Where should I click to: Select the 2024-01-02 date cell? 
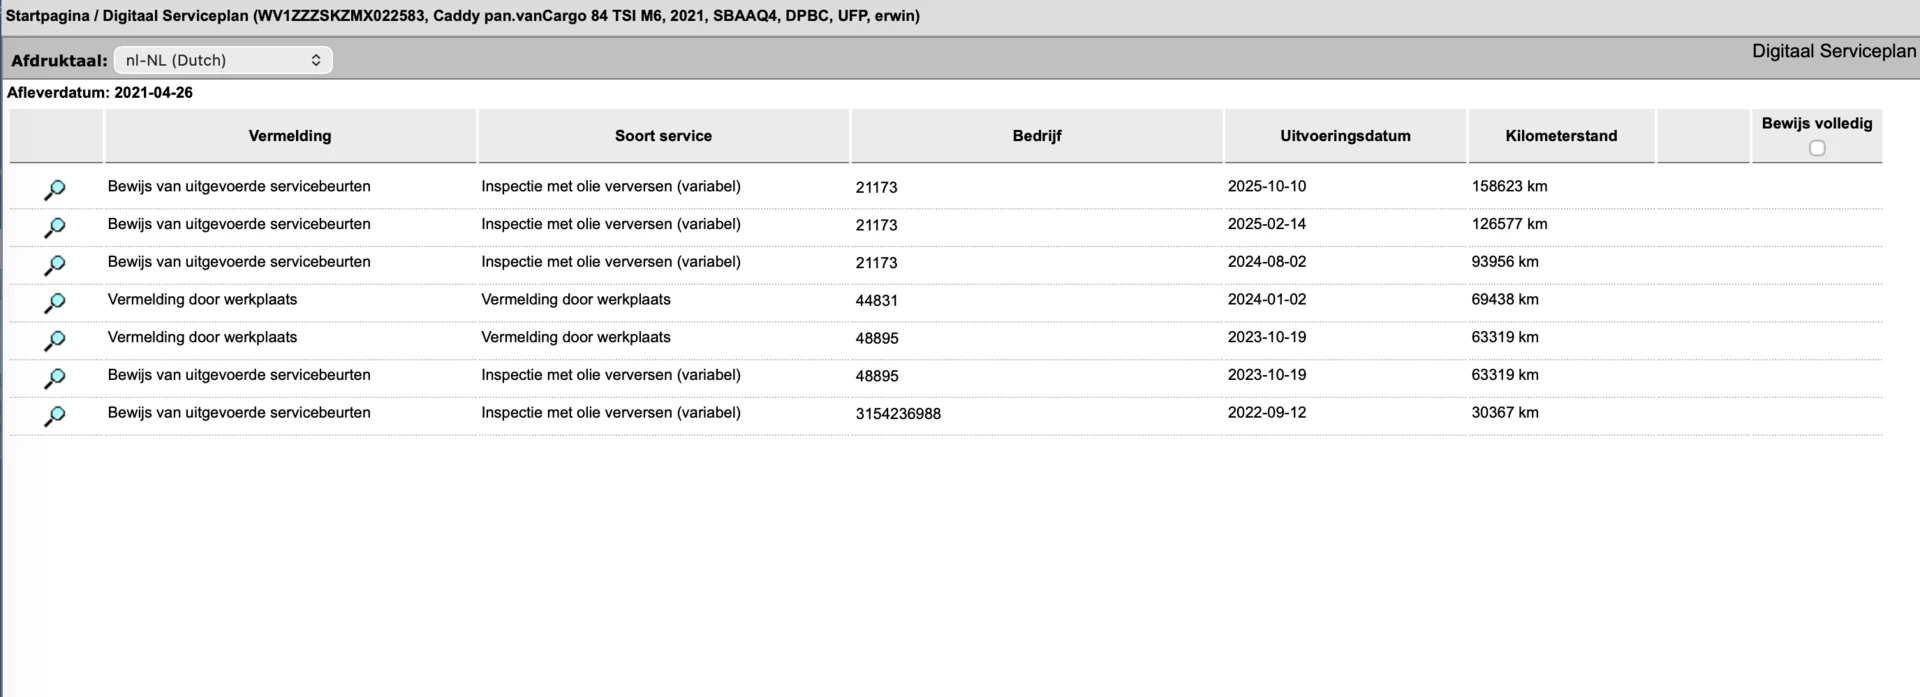(x=1267, y=300)
